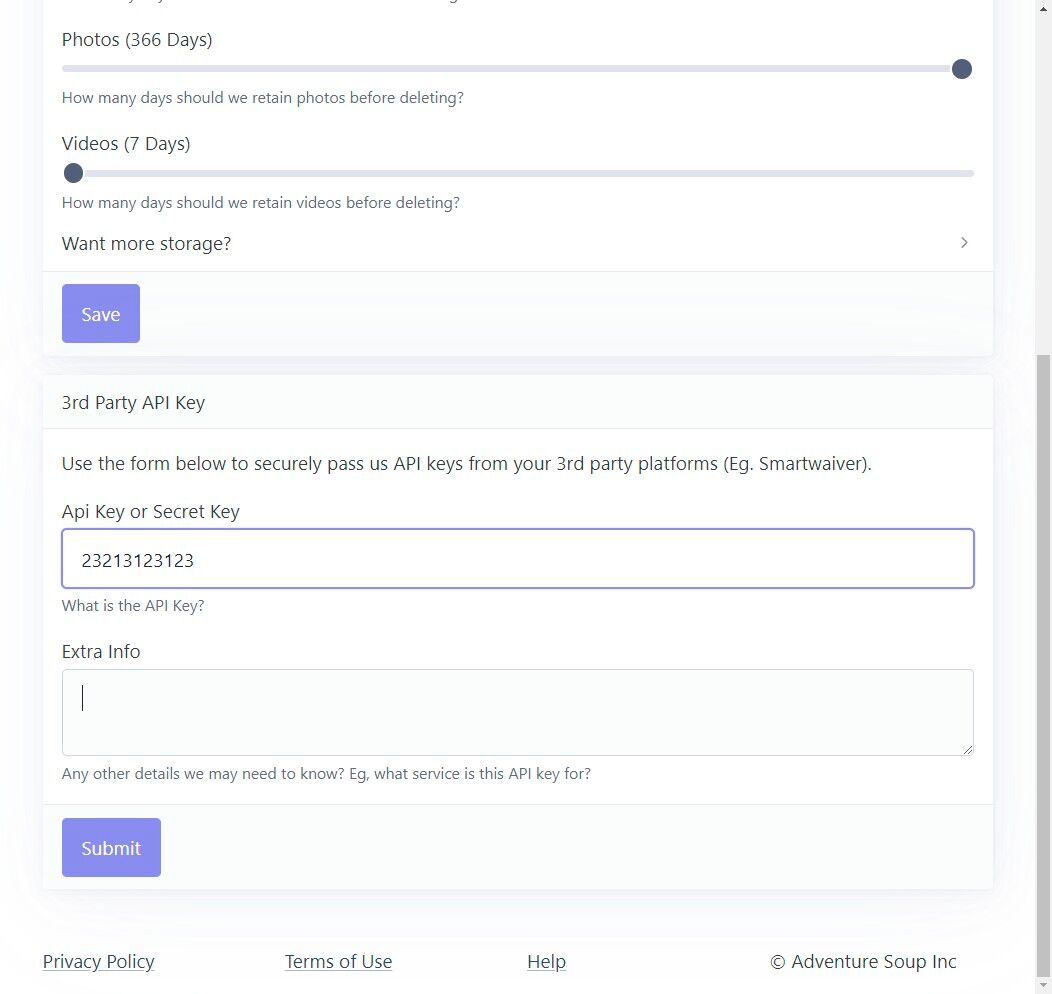Click the Api Key or Secret Key label
This screenshot has width=1052, height=994.
tap(151, 512)
